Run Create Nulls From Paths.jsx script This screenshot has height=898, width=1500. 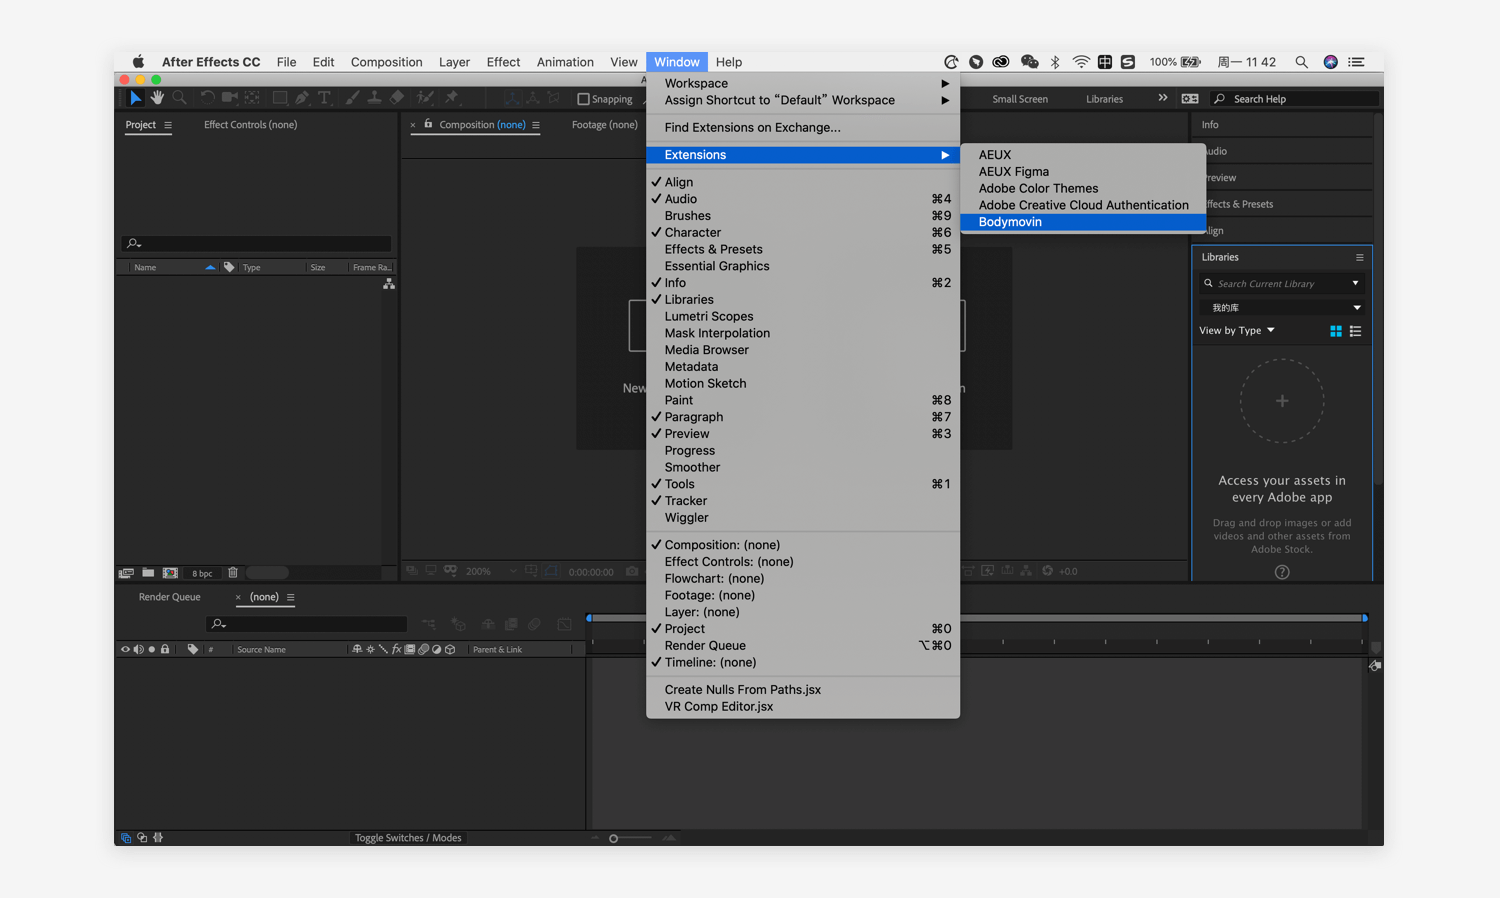coord(803,689)
